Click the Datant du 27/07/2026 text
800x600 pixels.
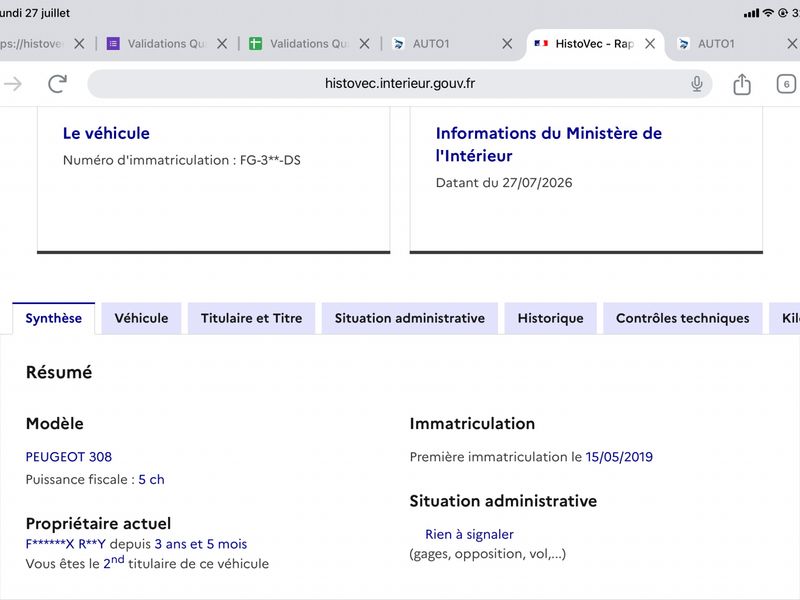pos(504,183)
